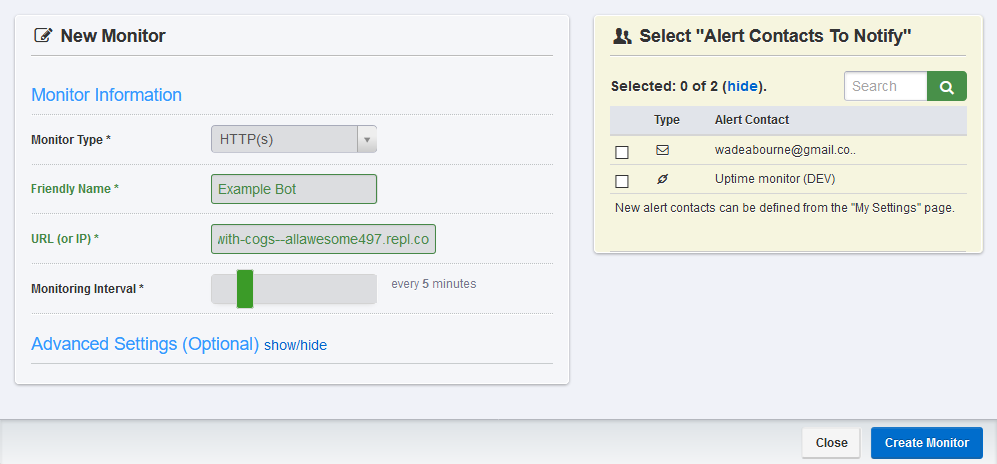This screenshot has height=464, width=997.
Task: Click the Type column header
Action: tap(667, 120)
